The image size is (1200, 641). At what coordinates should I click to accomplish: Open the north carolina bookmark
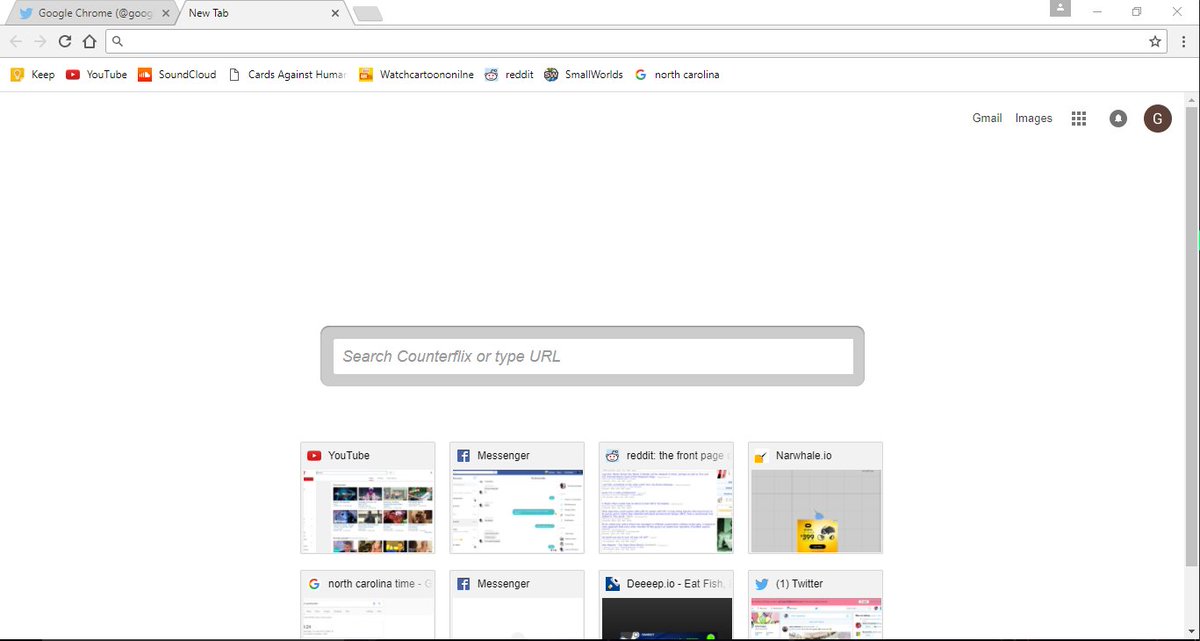[x=677, y=74]
